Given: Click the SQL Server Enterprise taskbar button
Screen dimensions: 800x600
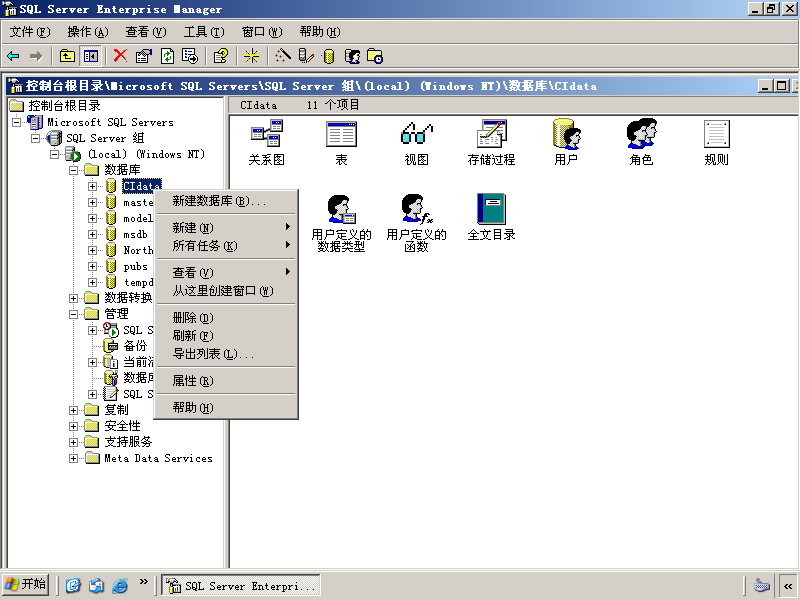Looking at the screenshot, I should tap(241, 585).
